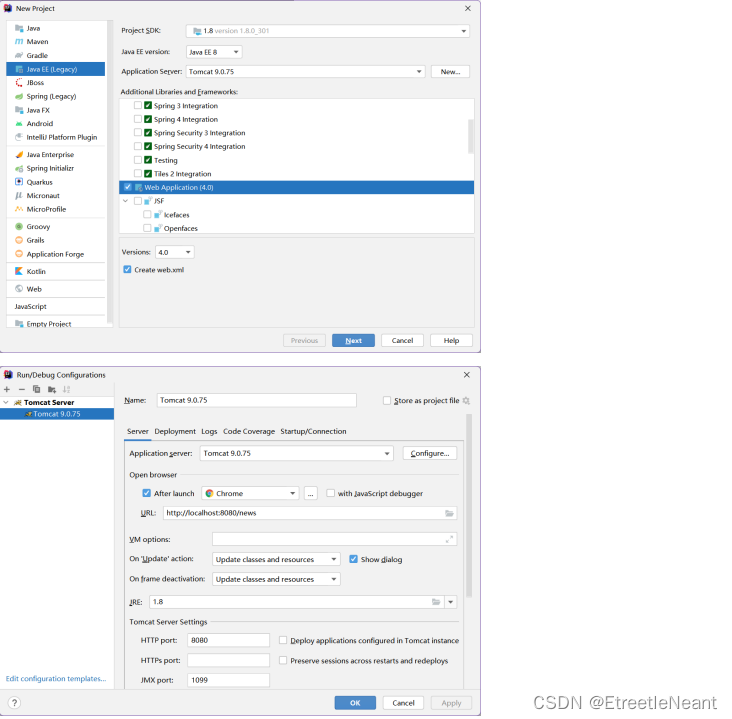This screenshot has height=719, width=732.
Task: Uncheck Web Application (4.0) checkbox
Action: [x=128, y=187]
